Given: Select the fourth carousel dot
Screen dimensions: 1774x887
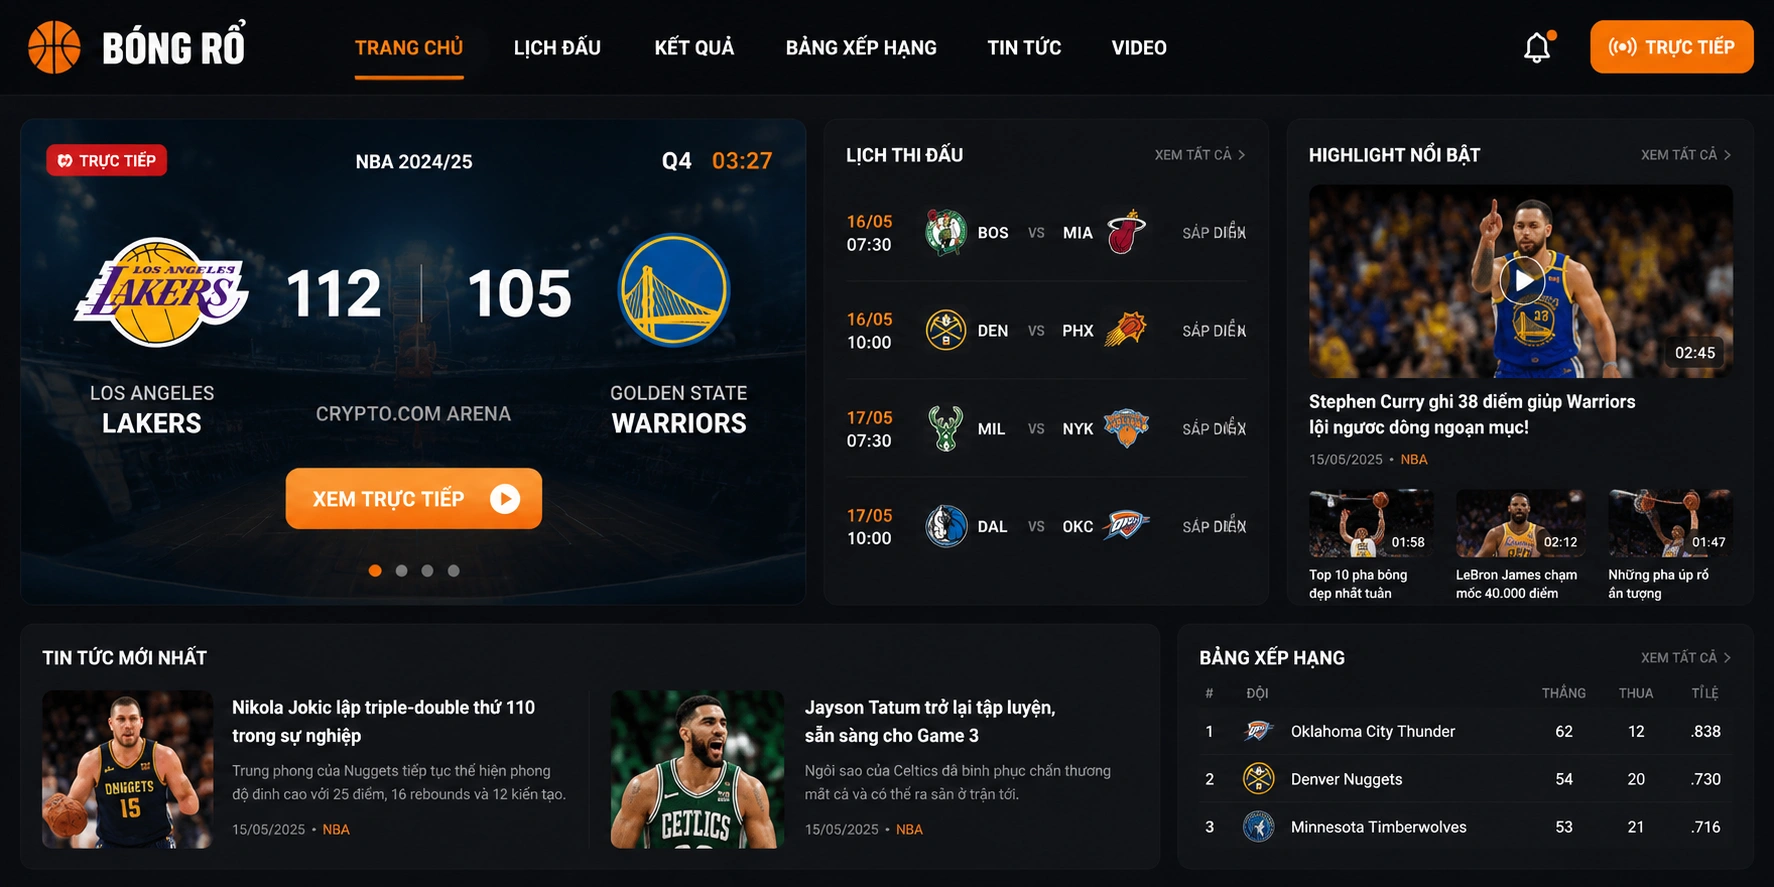Looking at the screenshot, I should point(453,571).
